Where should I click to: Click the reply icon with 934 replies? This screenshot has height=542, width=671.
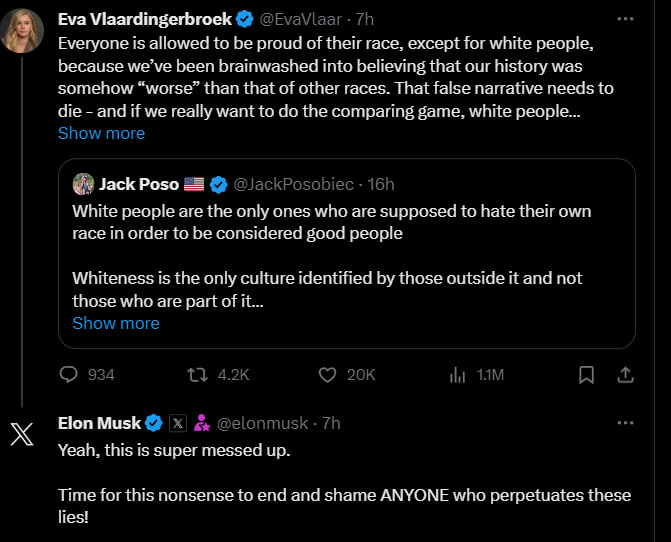pyautogui.click(x=69, y=375)
